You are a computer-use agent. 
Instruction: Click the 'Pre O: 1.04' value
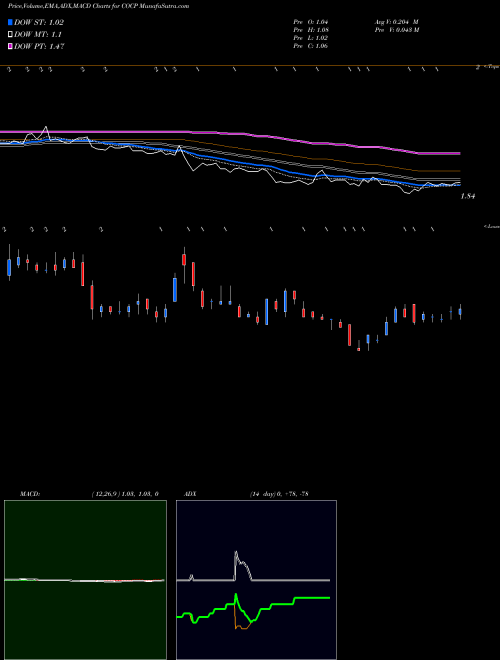[x=311, y=22]
